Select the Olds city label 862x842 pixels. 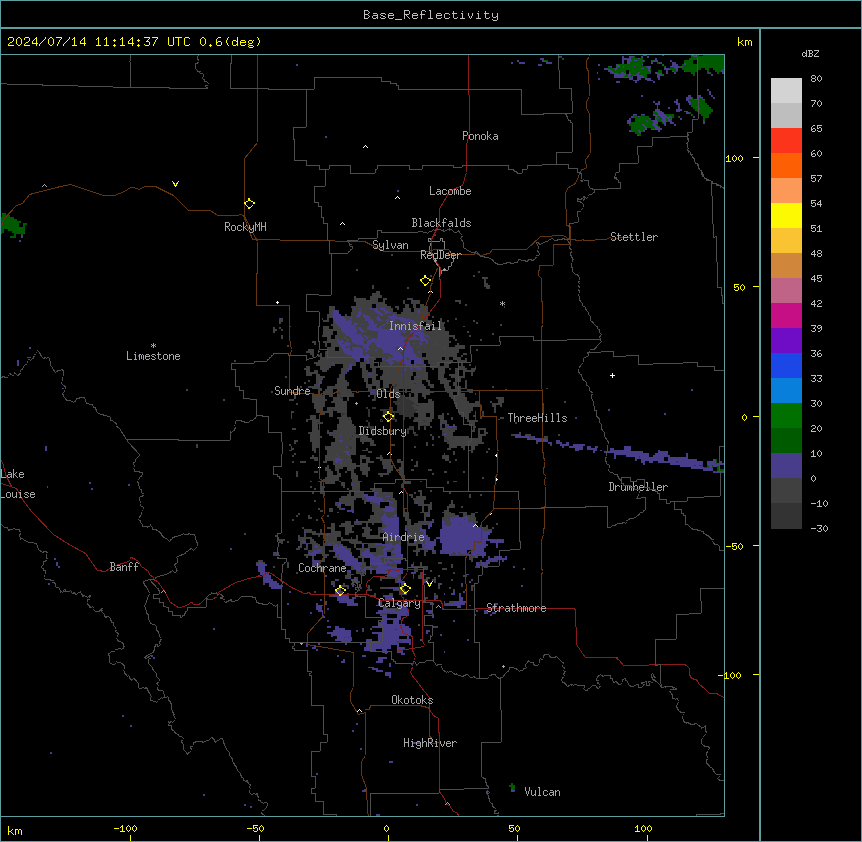pyautogui.click(x=388, y=394)
